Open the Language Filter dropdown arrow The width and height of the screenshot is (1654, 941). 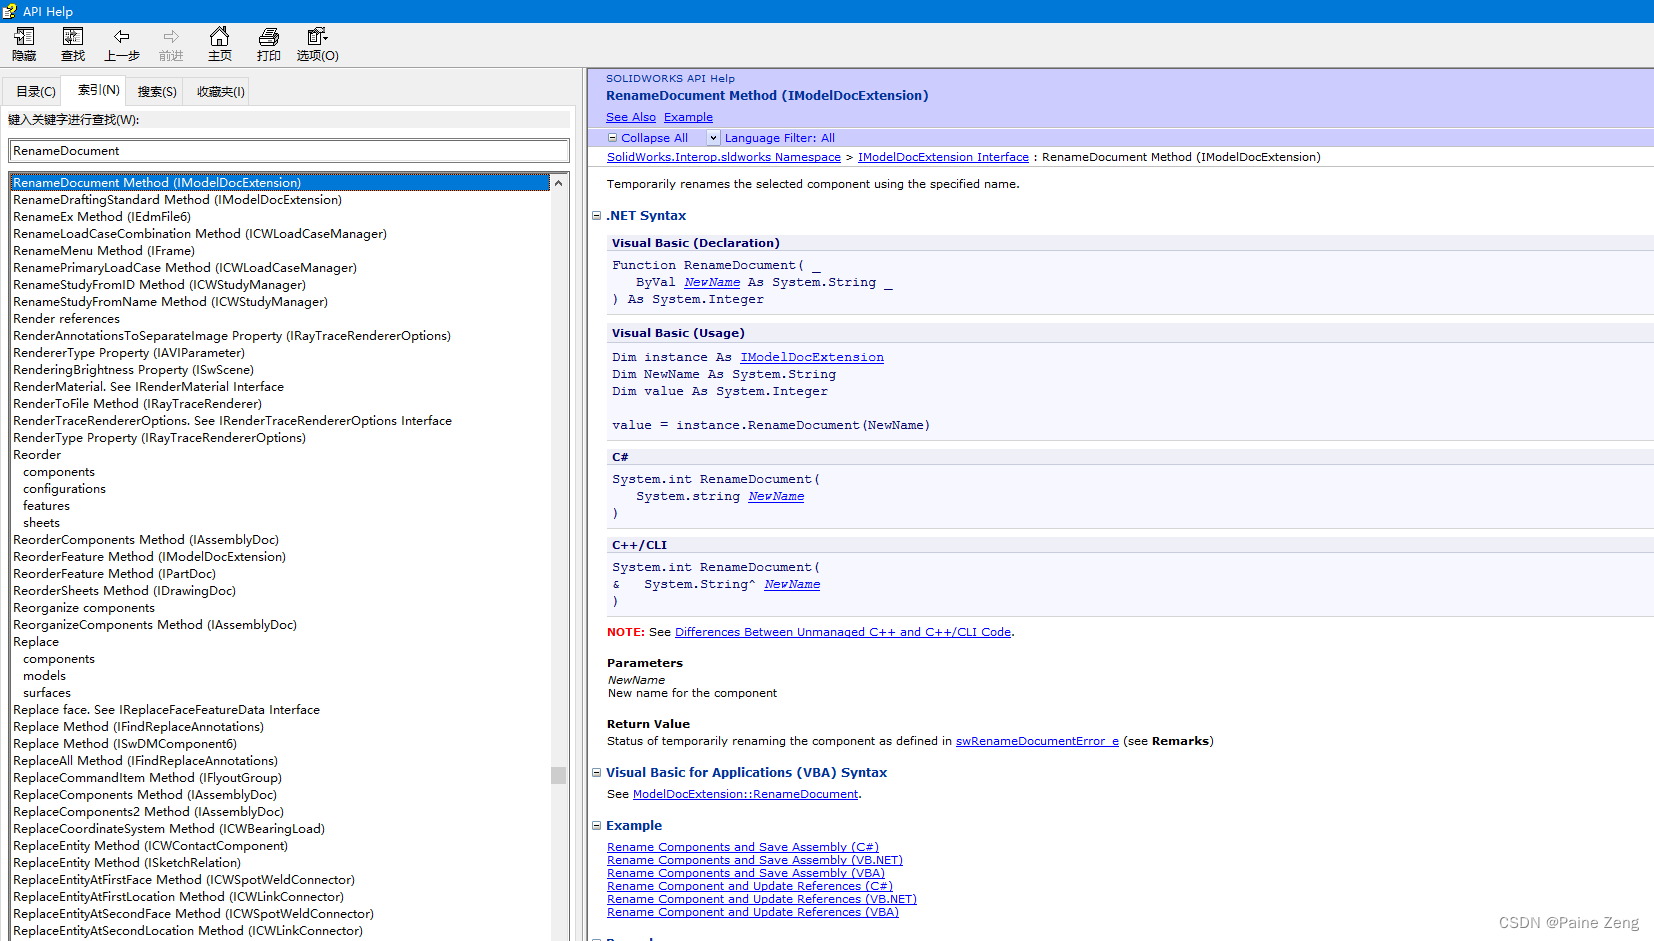tap(713, 138)
